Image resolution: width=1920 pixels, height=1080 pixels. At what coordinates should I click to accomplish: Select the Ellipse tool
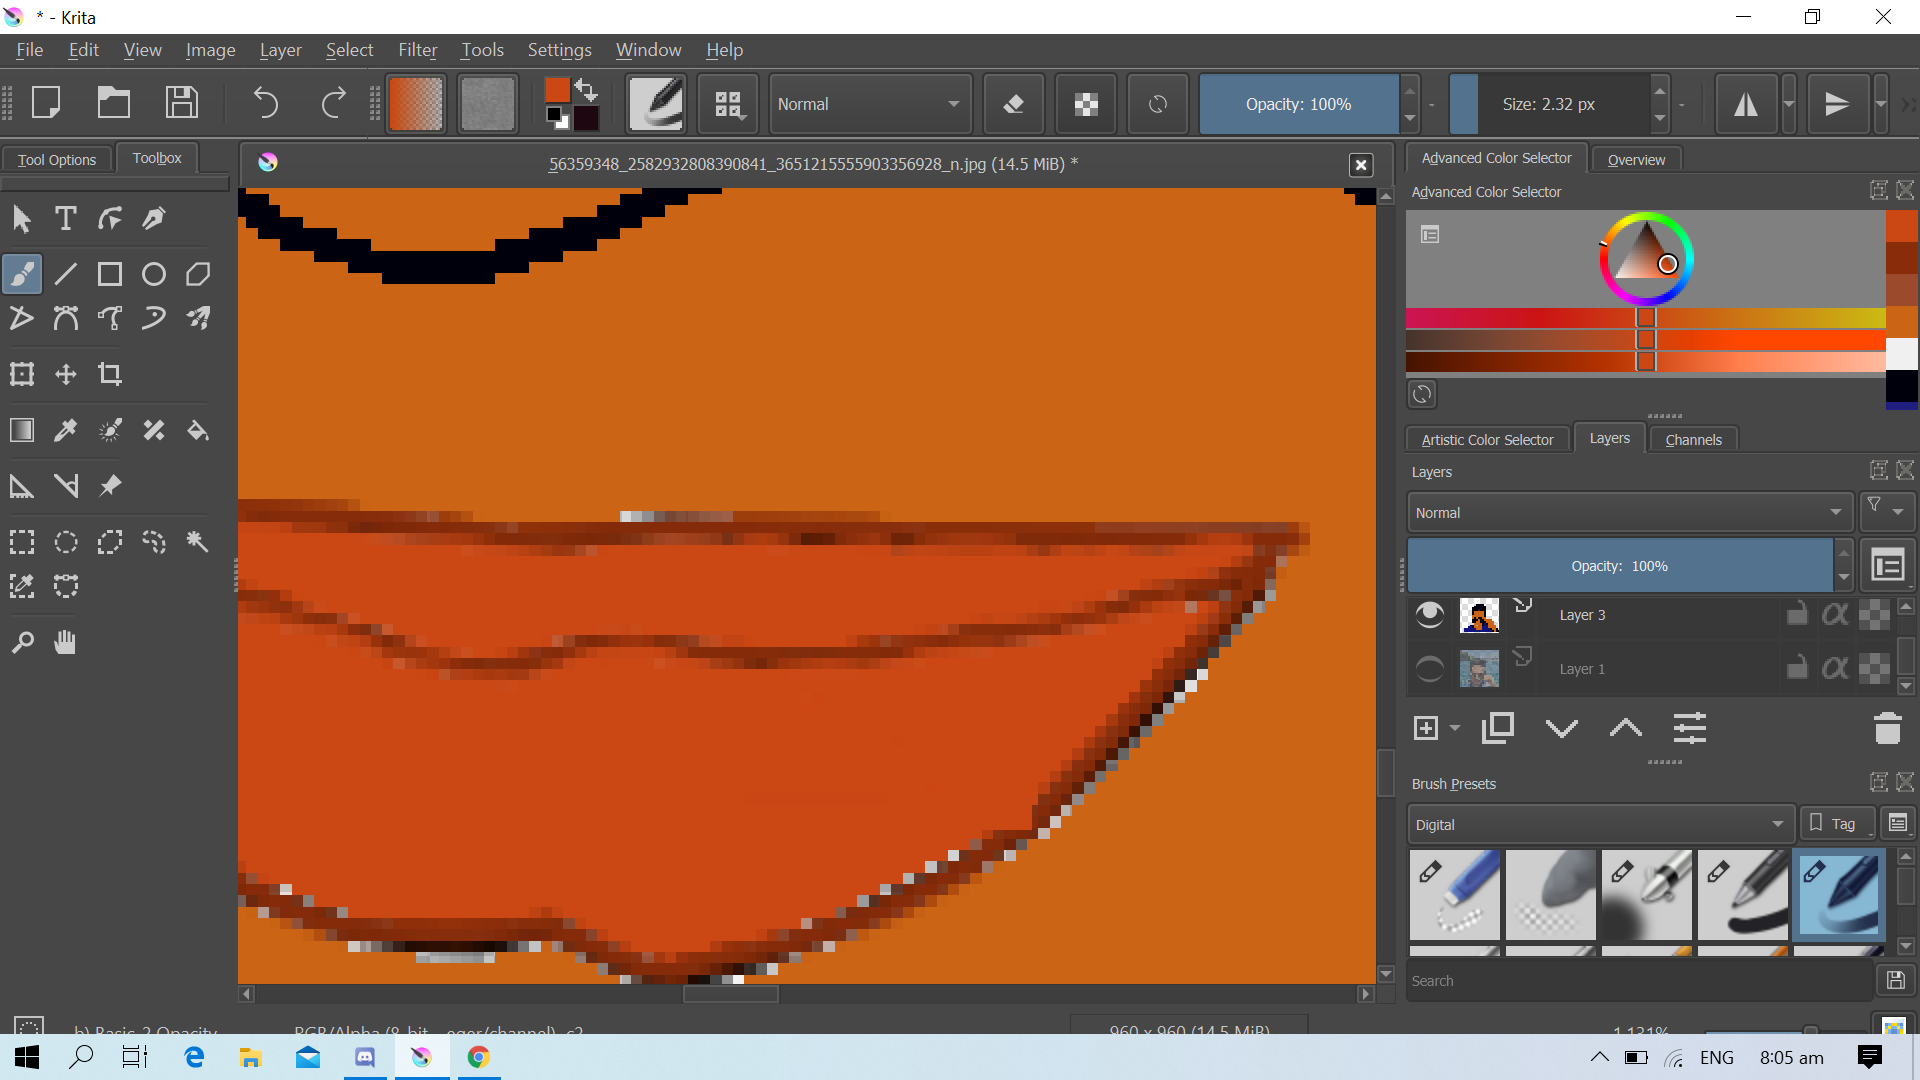tap(154, 274)
